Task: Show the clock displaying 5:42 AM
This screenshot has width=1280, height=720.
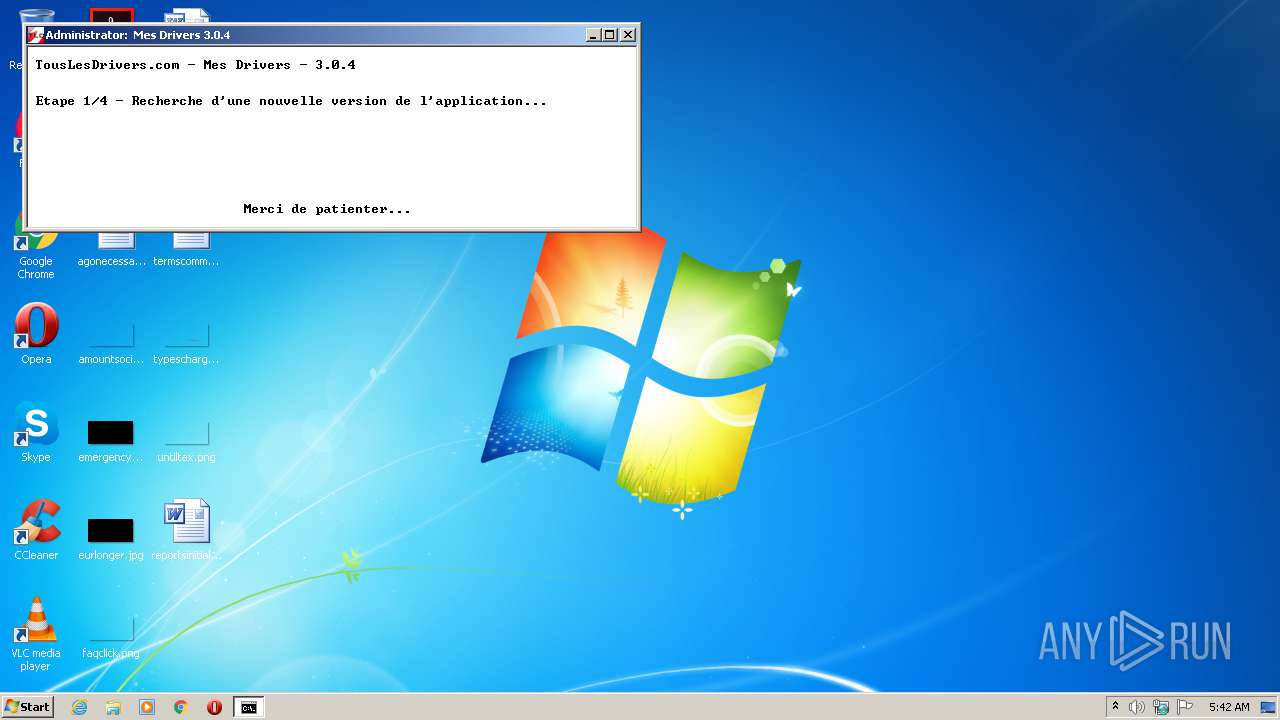Action: click(1229, 707)
